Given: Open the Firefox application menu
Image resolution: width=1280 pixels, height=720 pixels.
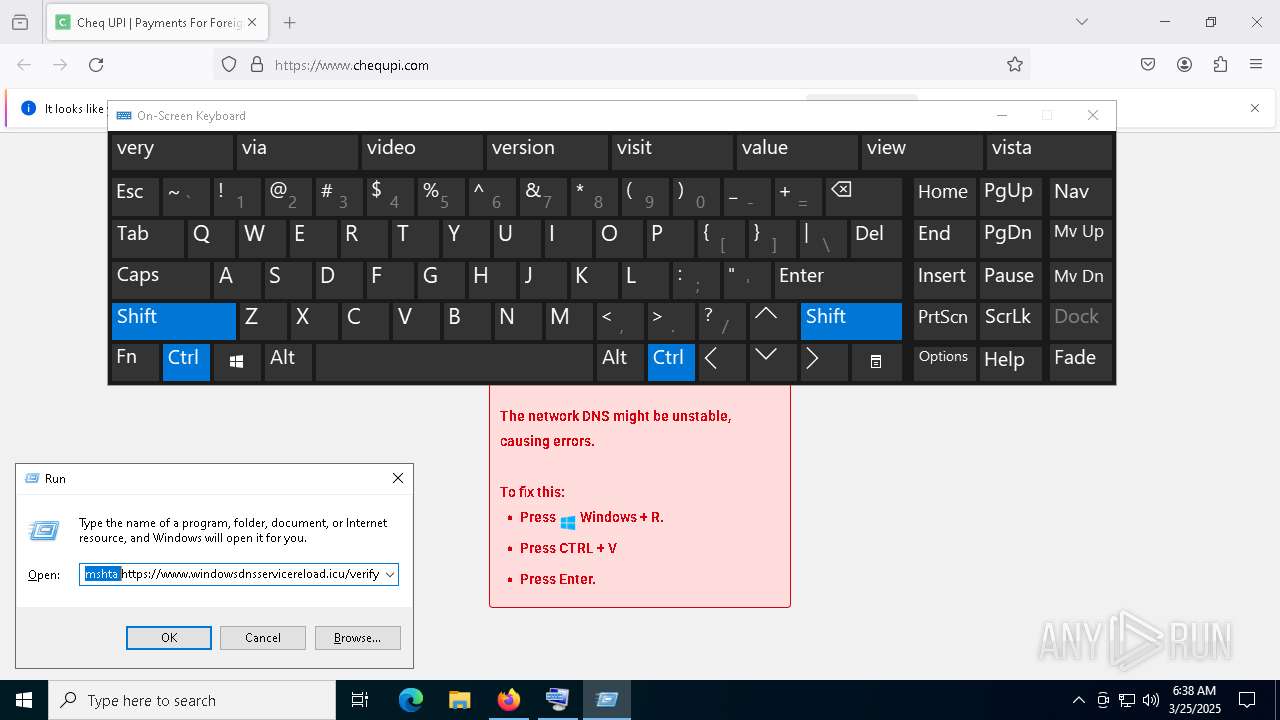Looking at the screenshot, I should [1256, 65].
